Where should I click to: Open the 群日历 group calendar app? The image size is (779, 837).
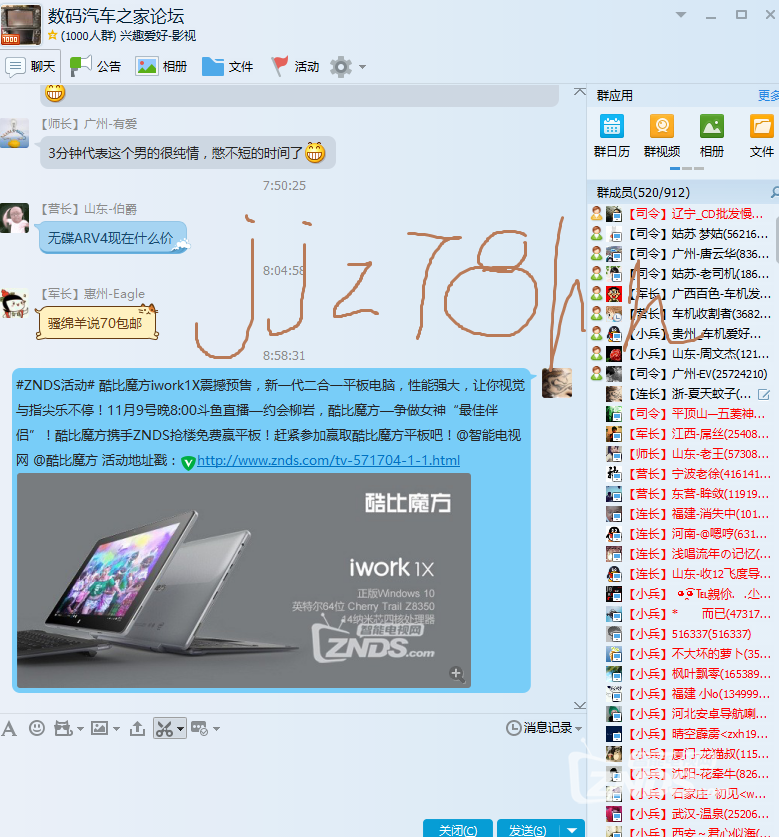(x=611, y=136)
